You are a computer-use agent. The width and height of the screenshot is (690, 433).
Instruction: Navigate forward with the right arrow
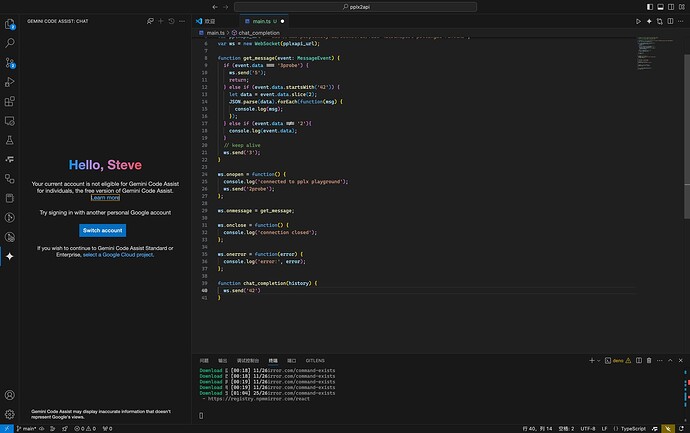(225, 7)
